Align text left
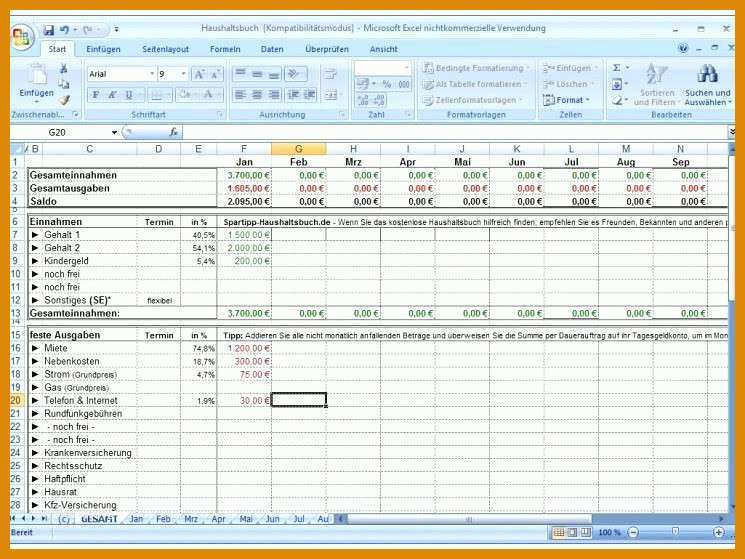Viewport: 745px width, 559px height. (x=240, y=95)
